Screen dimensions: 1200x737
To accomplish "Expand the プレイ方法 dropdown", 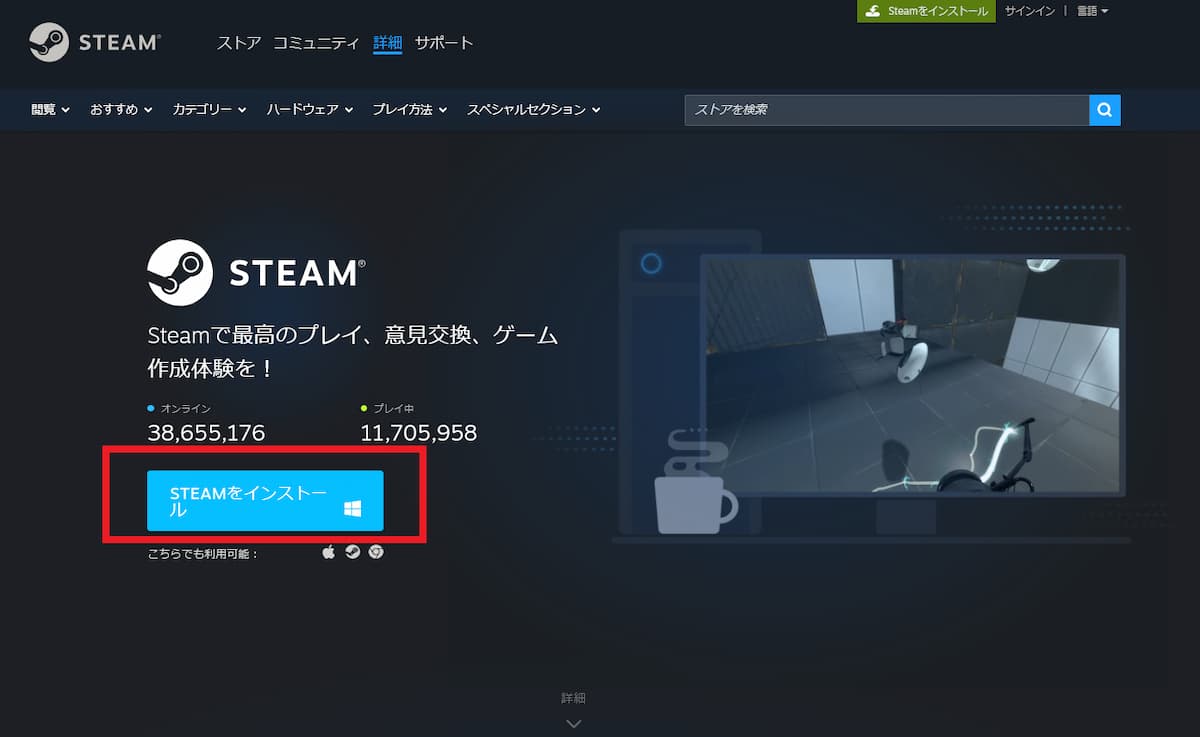I will [410, 110].
